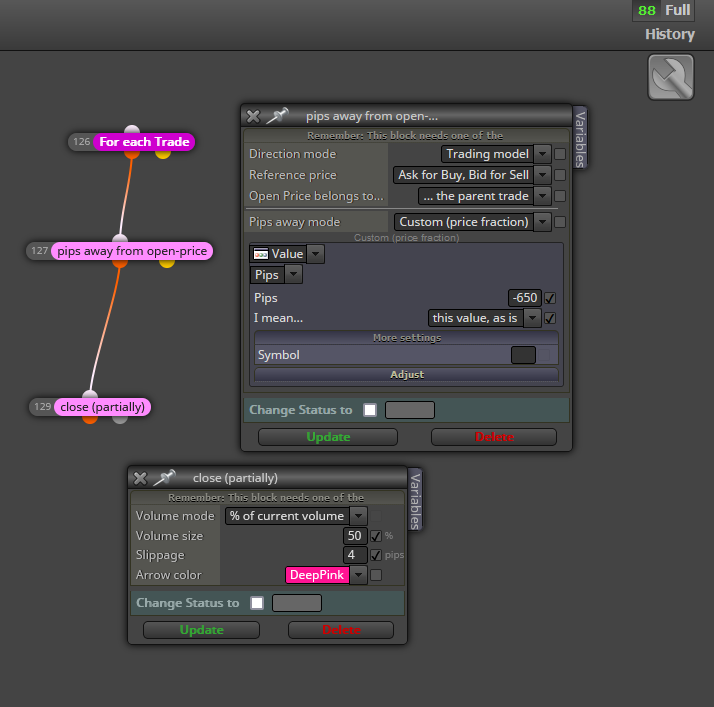This screenshot has height=707, width=714.
Task: Uncheck the Volume size checkbox
Action: click(376, 536)
